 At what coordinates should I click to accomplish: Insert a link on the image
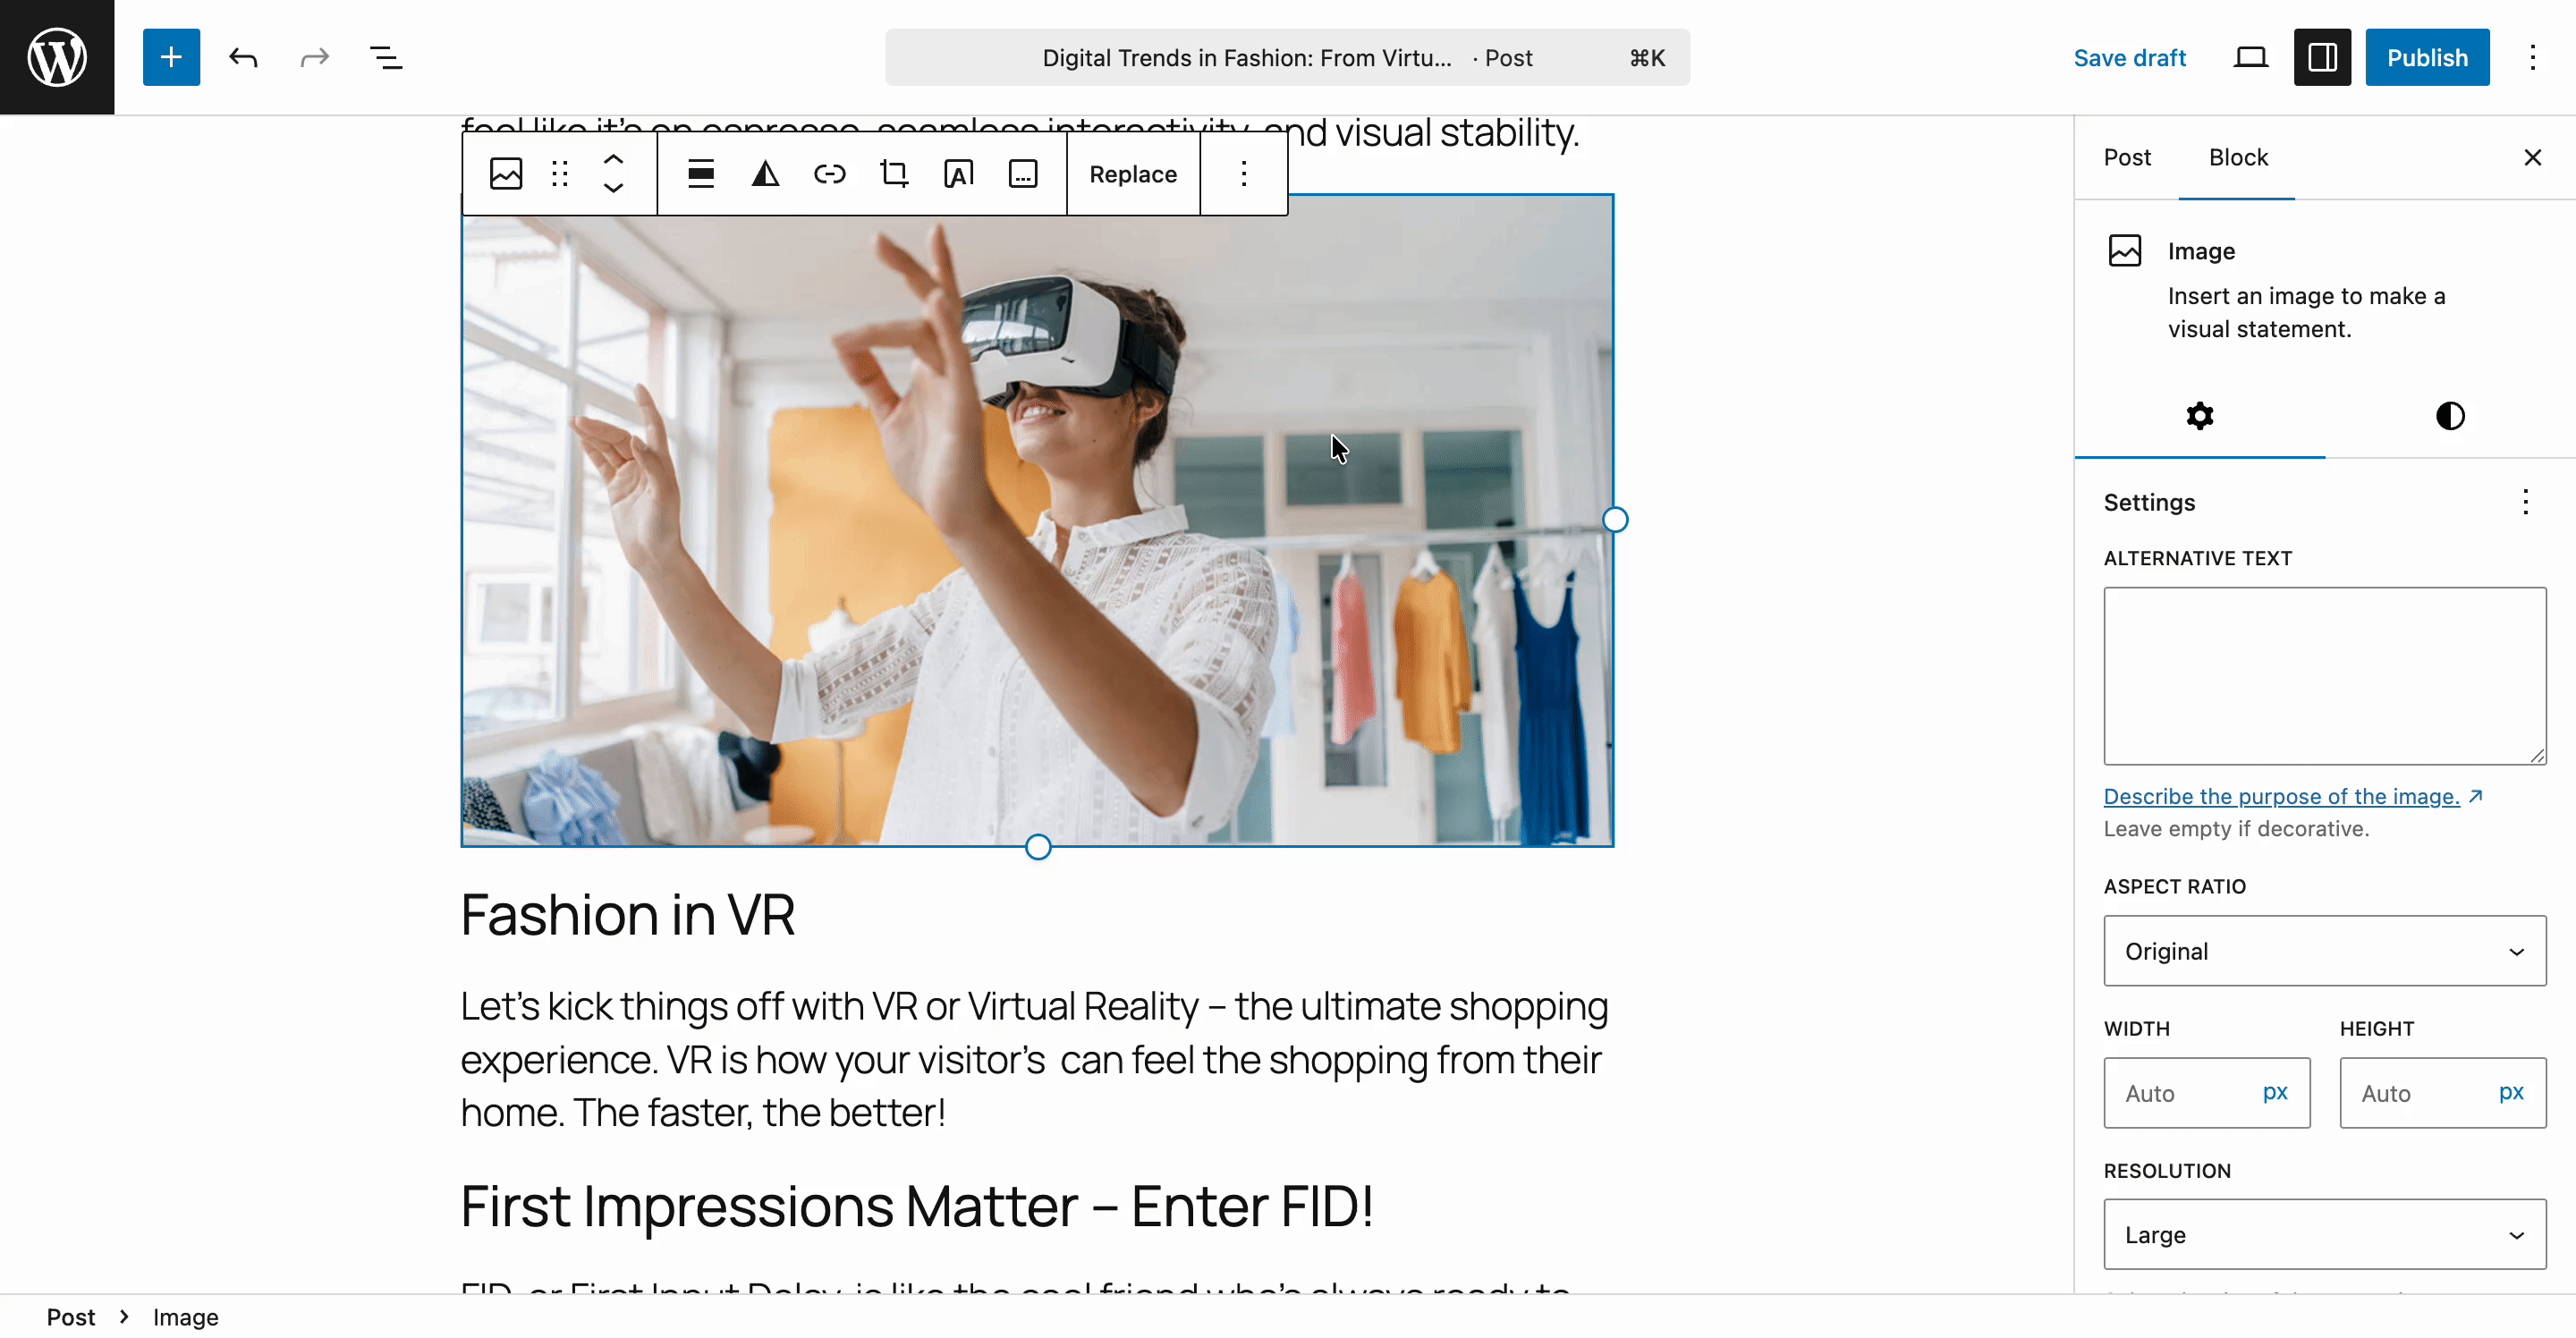(x=830, y=174)
